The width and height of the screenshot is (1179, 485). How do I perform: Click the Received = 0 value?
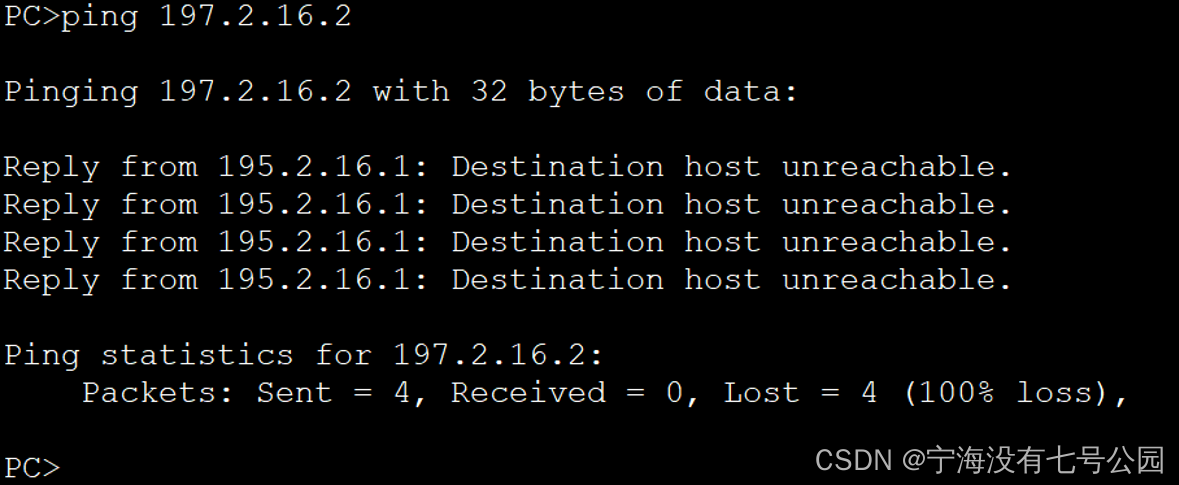coord(567,393)
